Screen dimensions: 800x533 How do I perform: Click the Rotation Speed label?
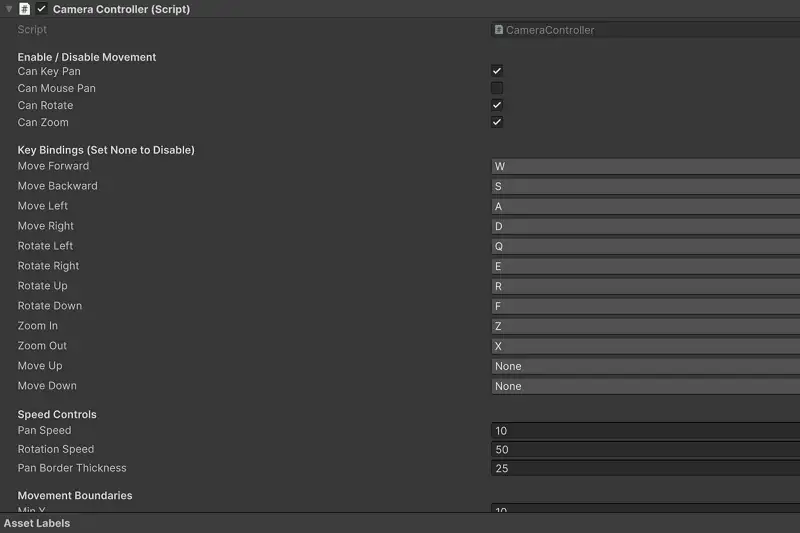[x=56, y=449]
